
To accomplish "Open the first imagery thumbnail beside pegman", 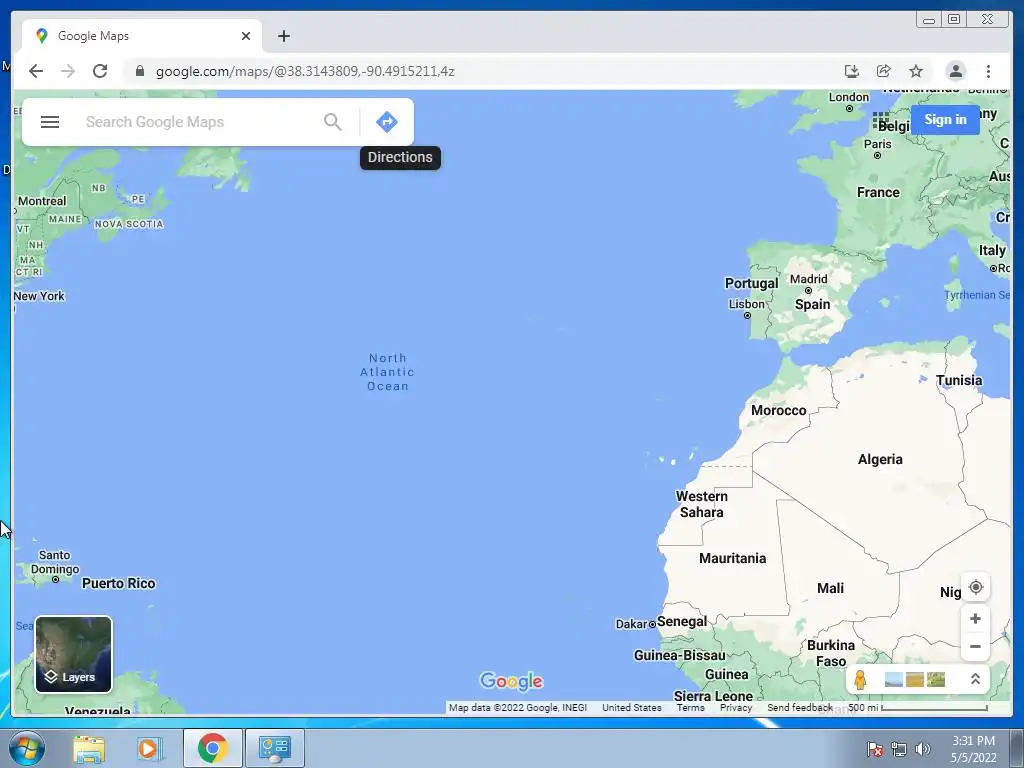I will point(893,680).
